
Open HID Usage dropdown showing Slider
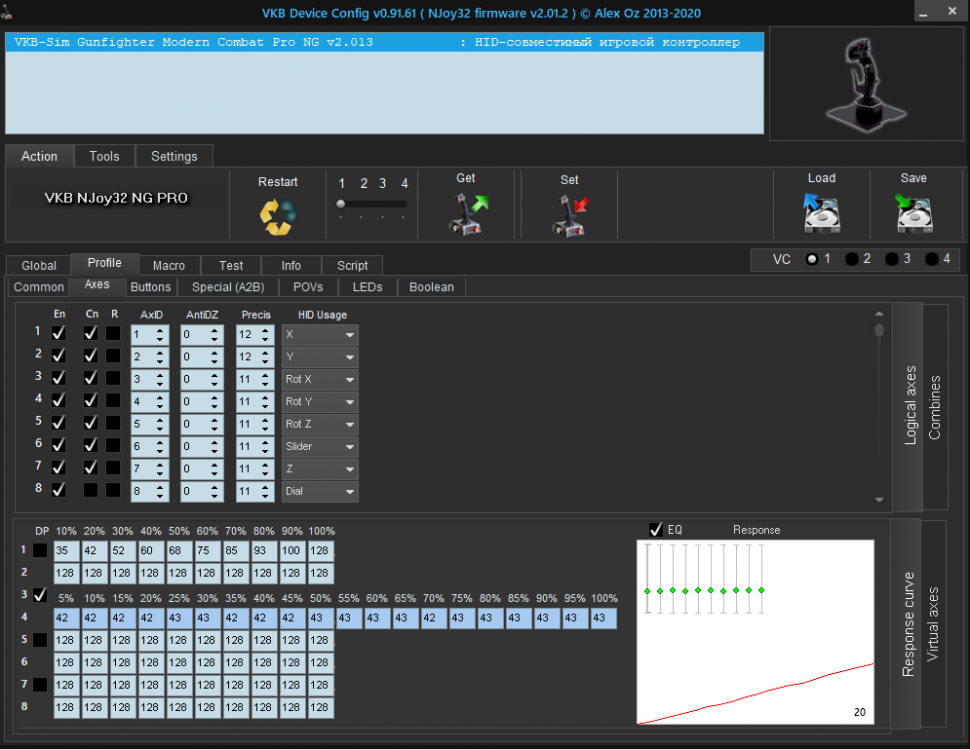pyautogui.click(x=320, y=447)
